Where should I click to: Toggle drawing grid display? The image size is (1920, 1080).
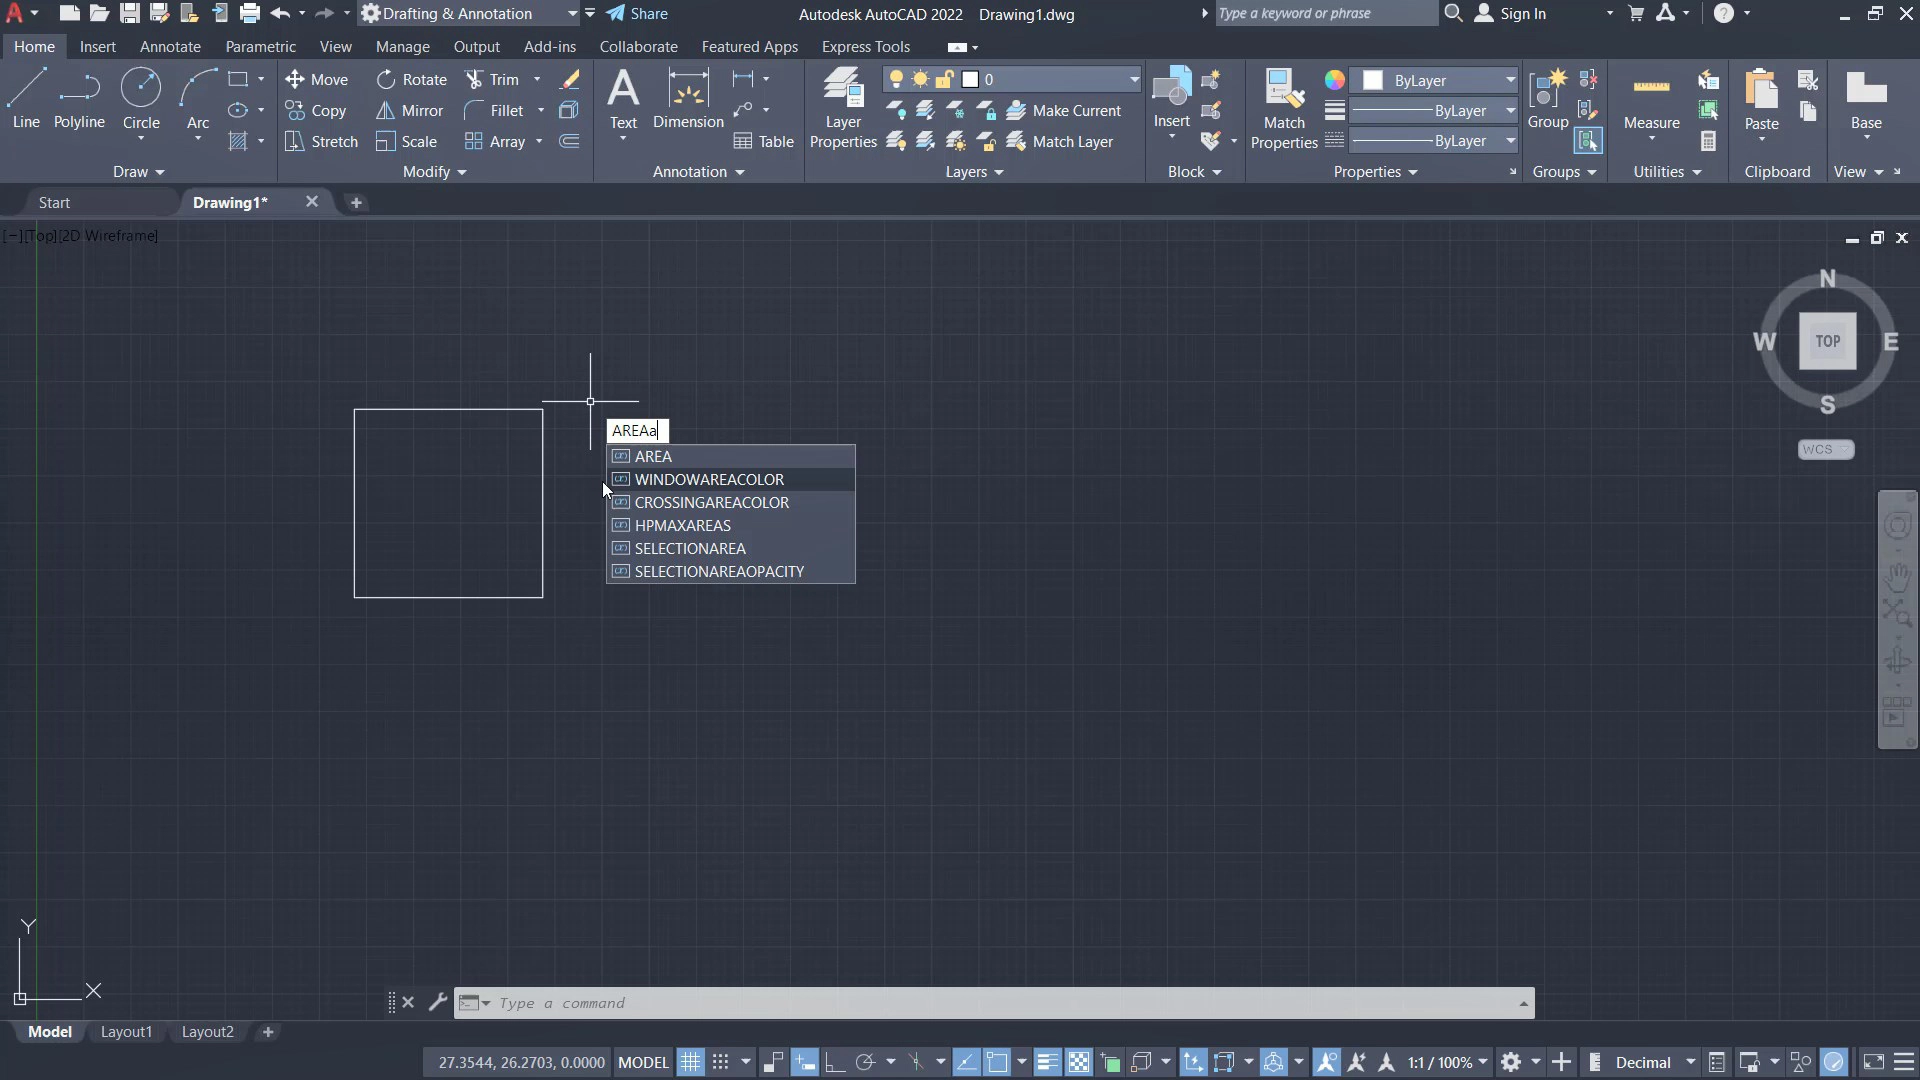coord(691,1062)
